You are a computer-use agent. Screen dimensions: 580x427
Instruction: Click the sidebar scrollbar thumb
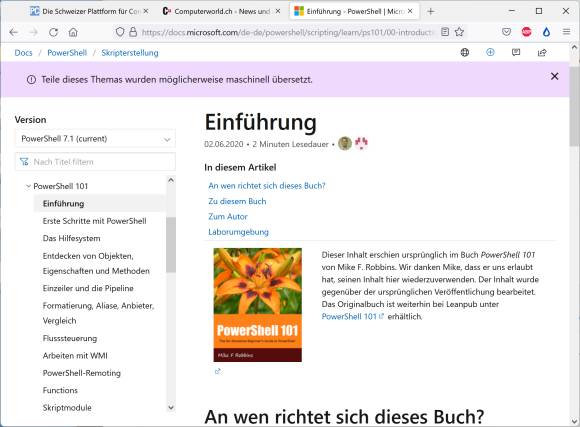pos(171,245)
